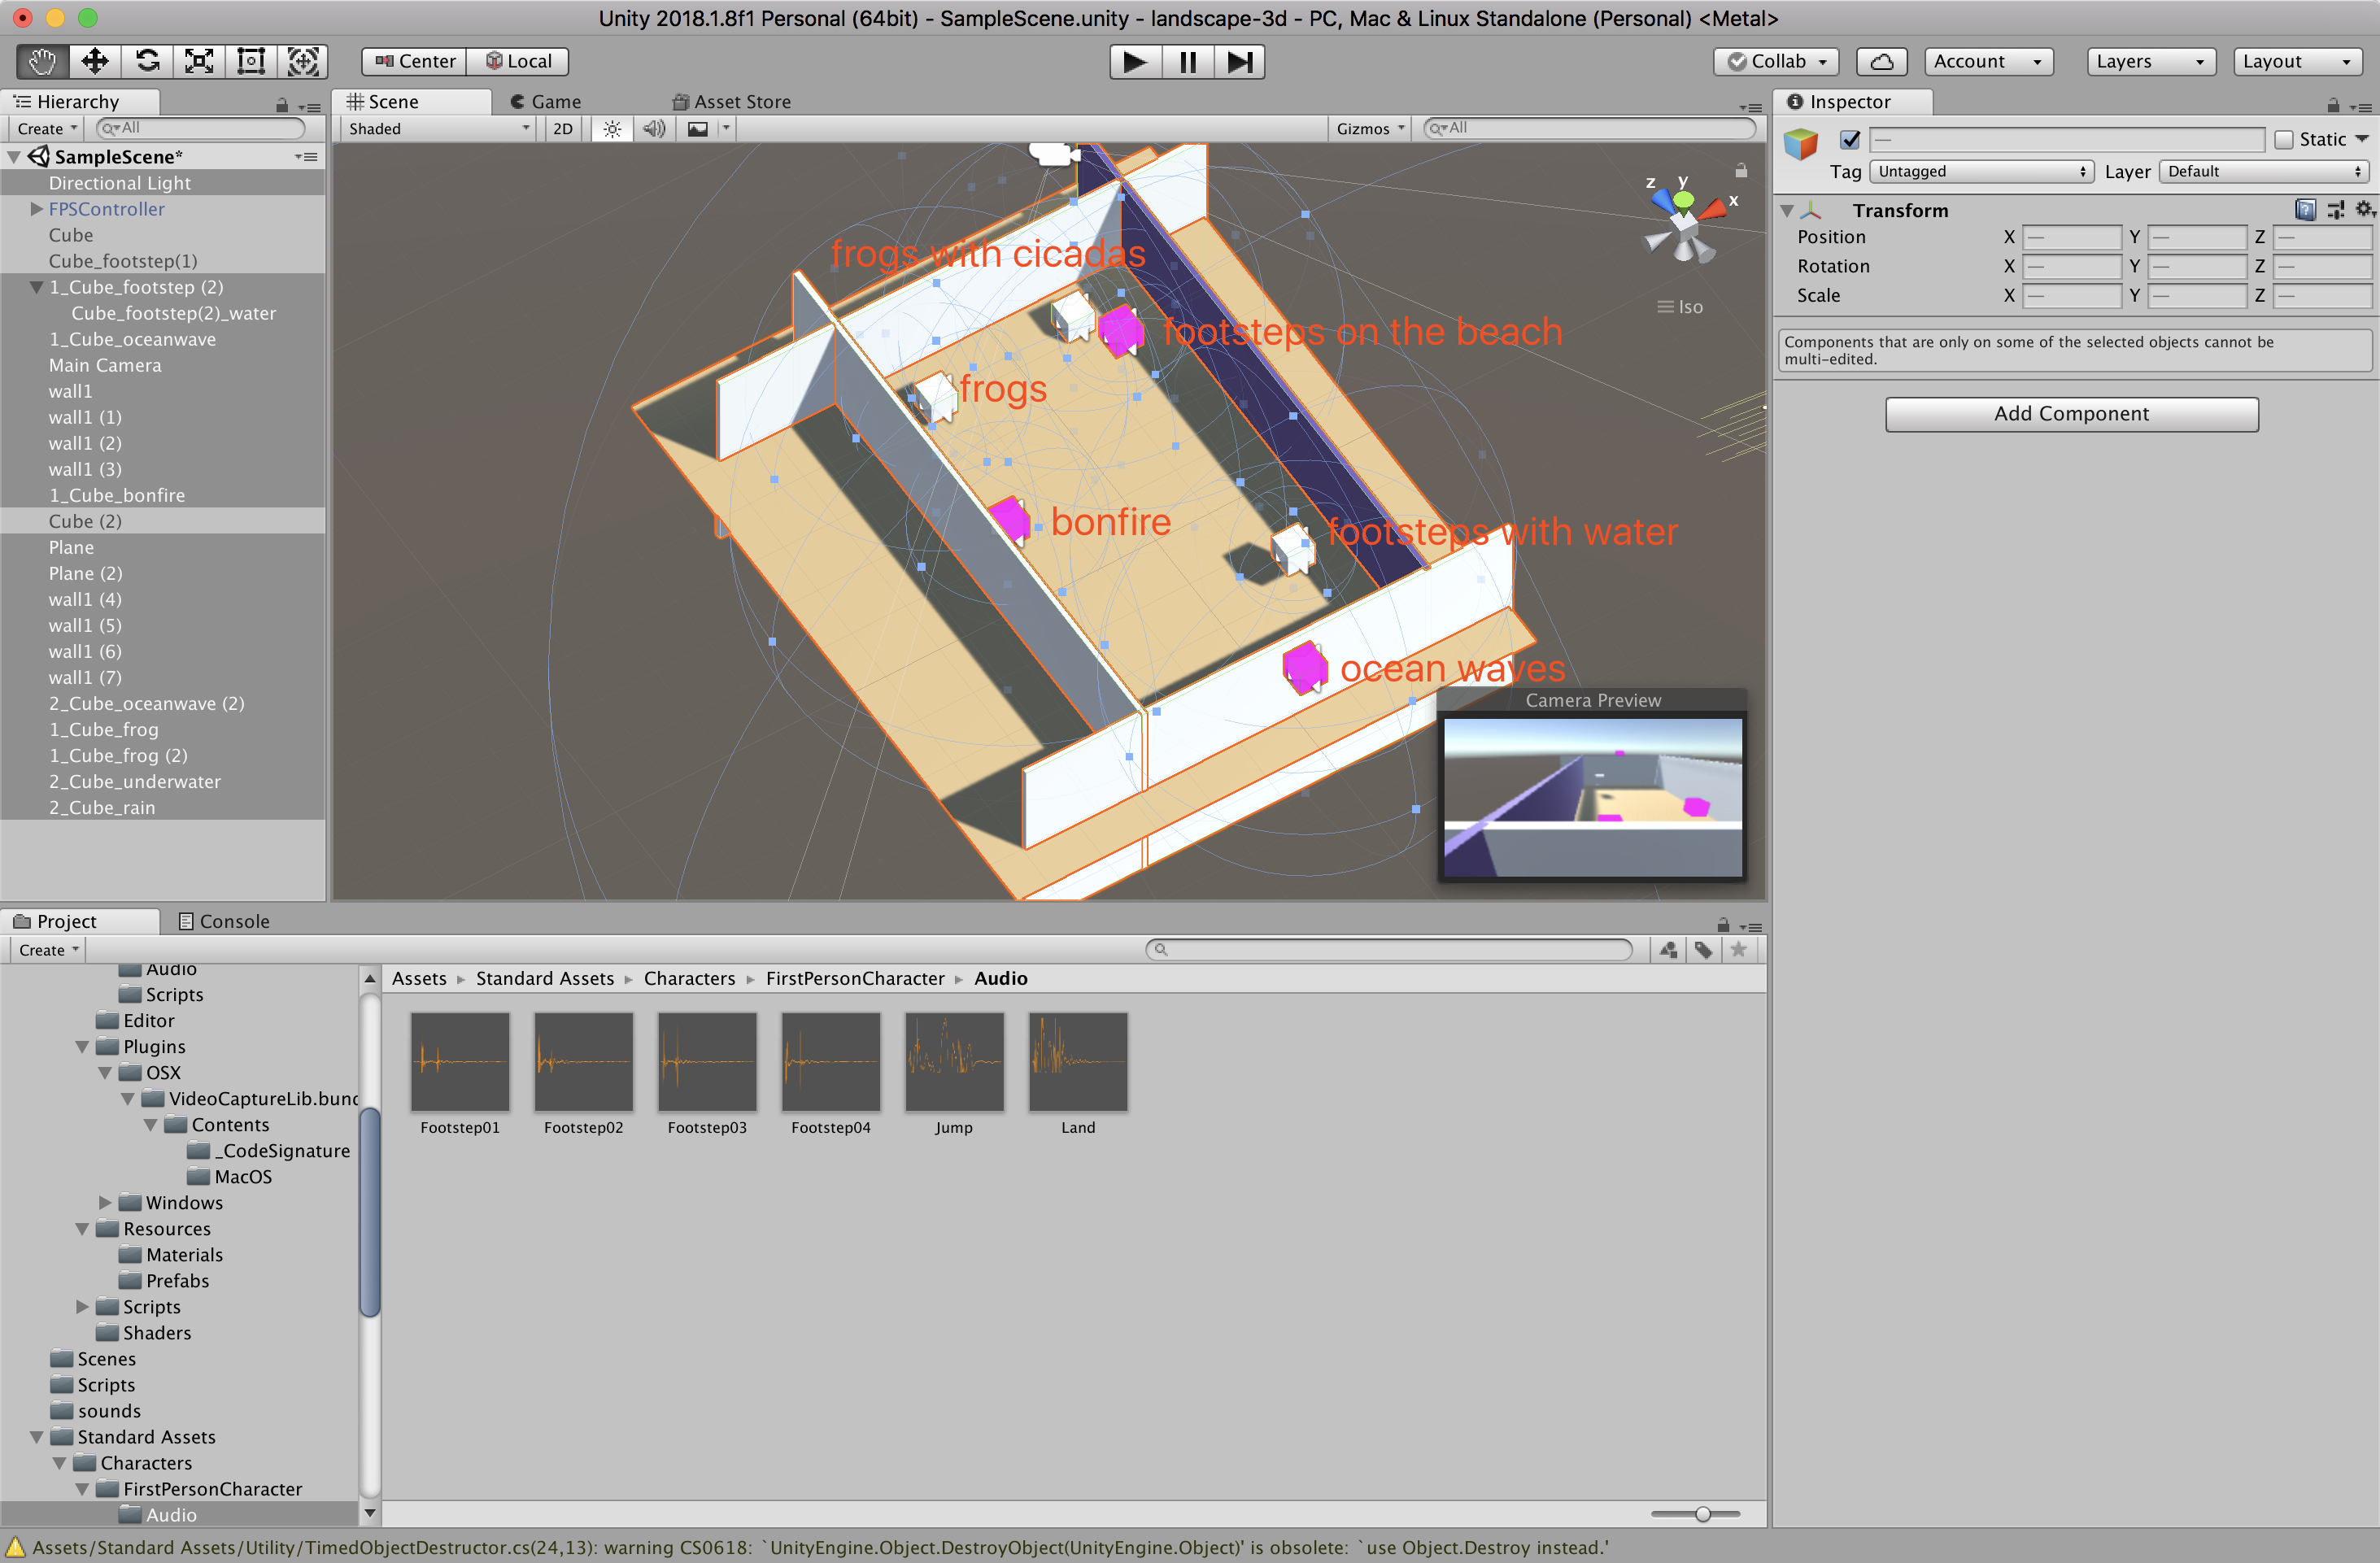
Task: Click the Project search field
Action: pyautogui.click(x=1390, y=950)
